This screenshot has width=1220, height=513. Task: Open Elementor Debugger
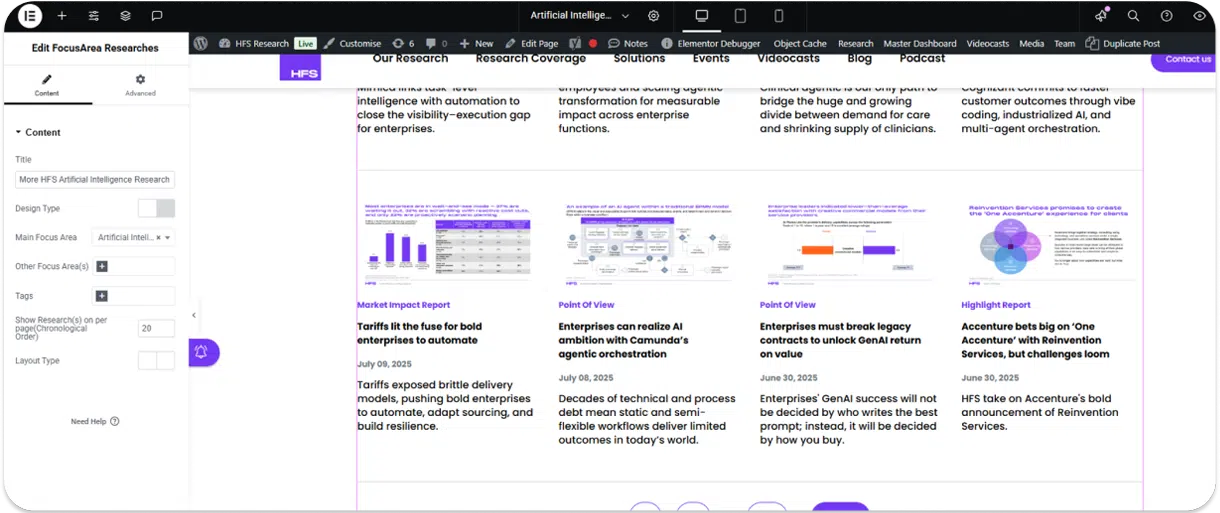click(x=711, y=43)
